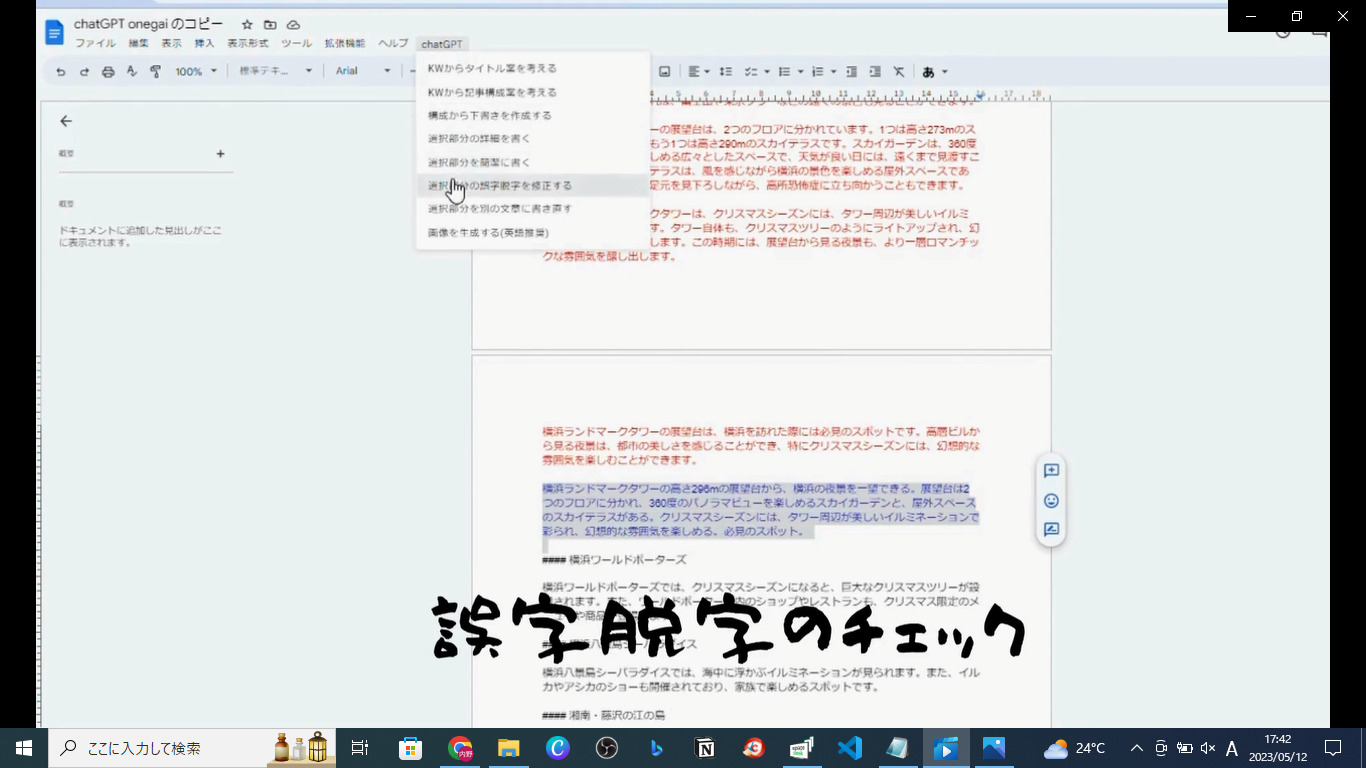Click the #### 湘南・藤沢の江の島 heading text

tap(603, 716)
